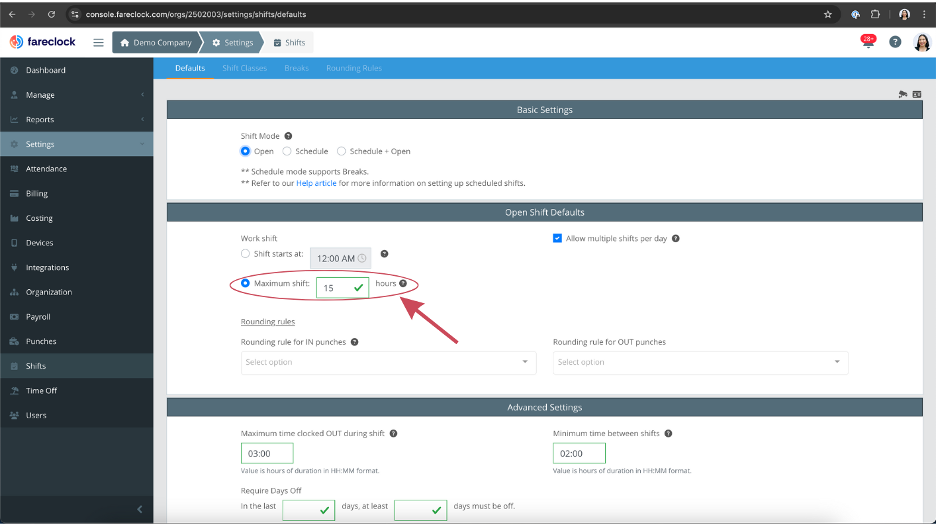Click the Attendance sidebar icon
936x526 pixels.
point(14,169)
